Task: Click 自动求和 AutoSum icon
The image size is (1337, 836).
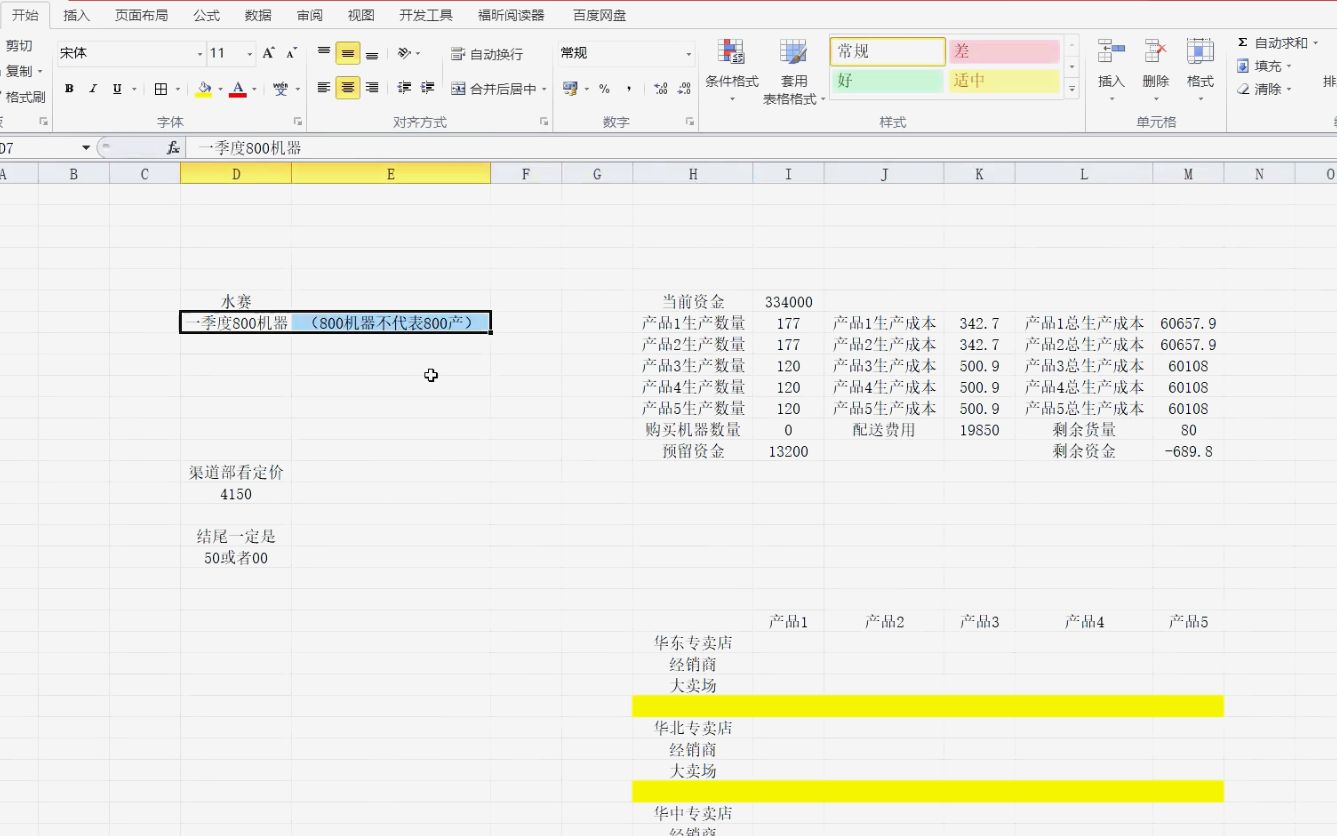Action: click(1243, 43)
